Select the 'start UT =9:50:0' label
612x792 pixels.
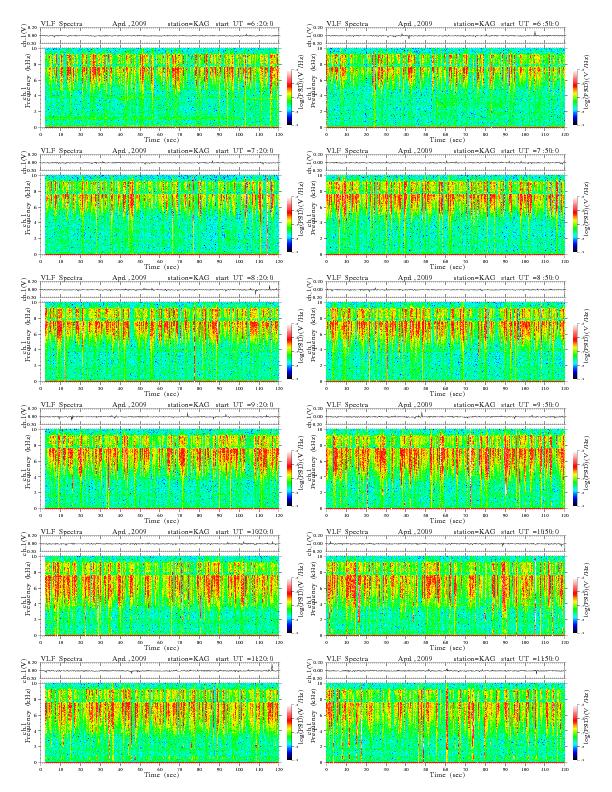531,405
